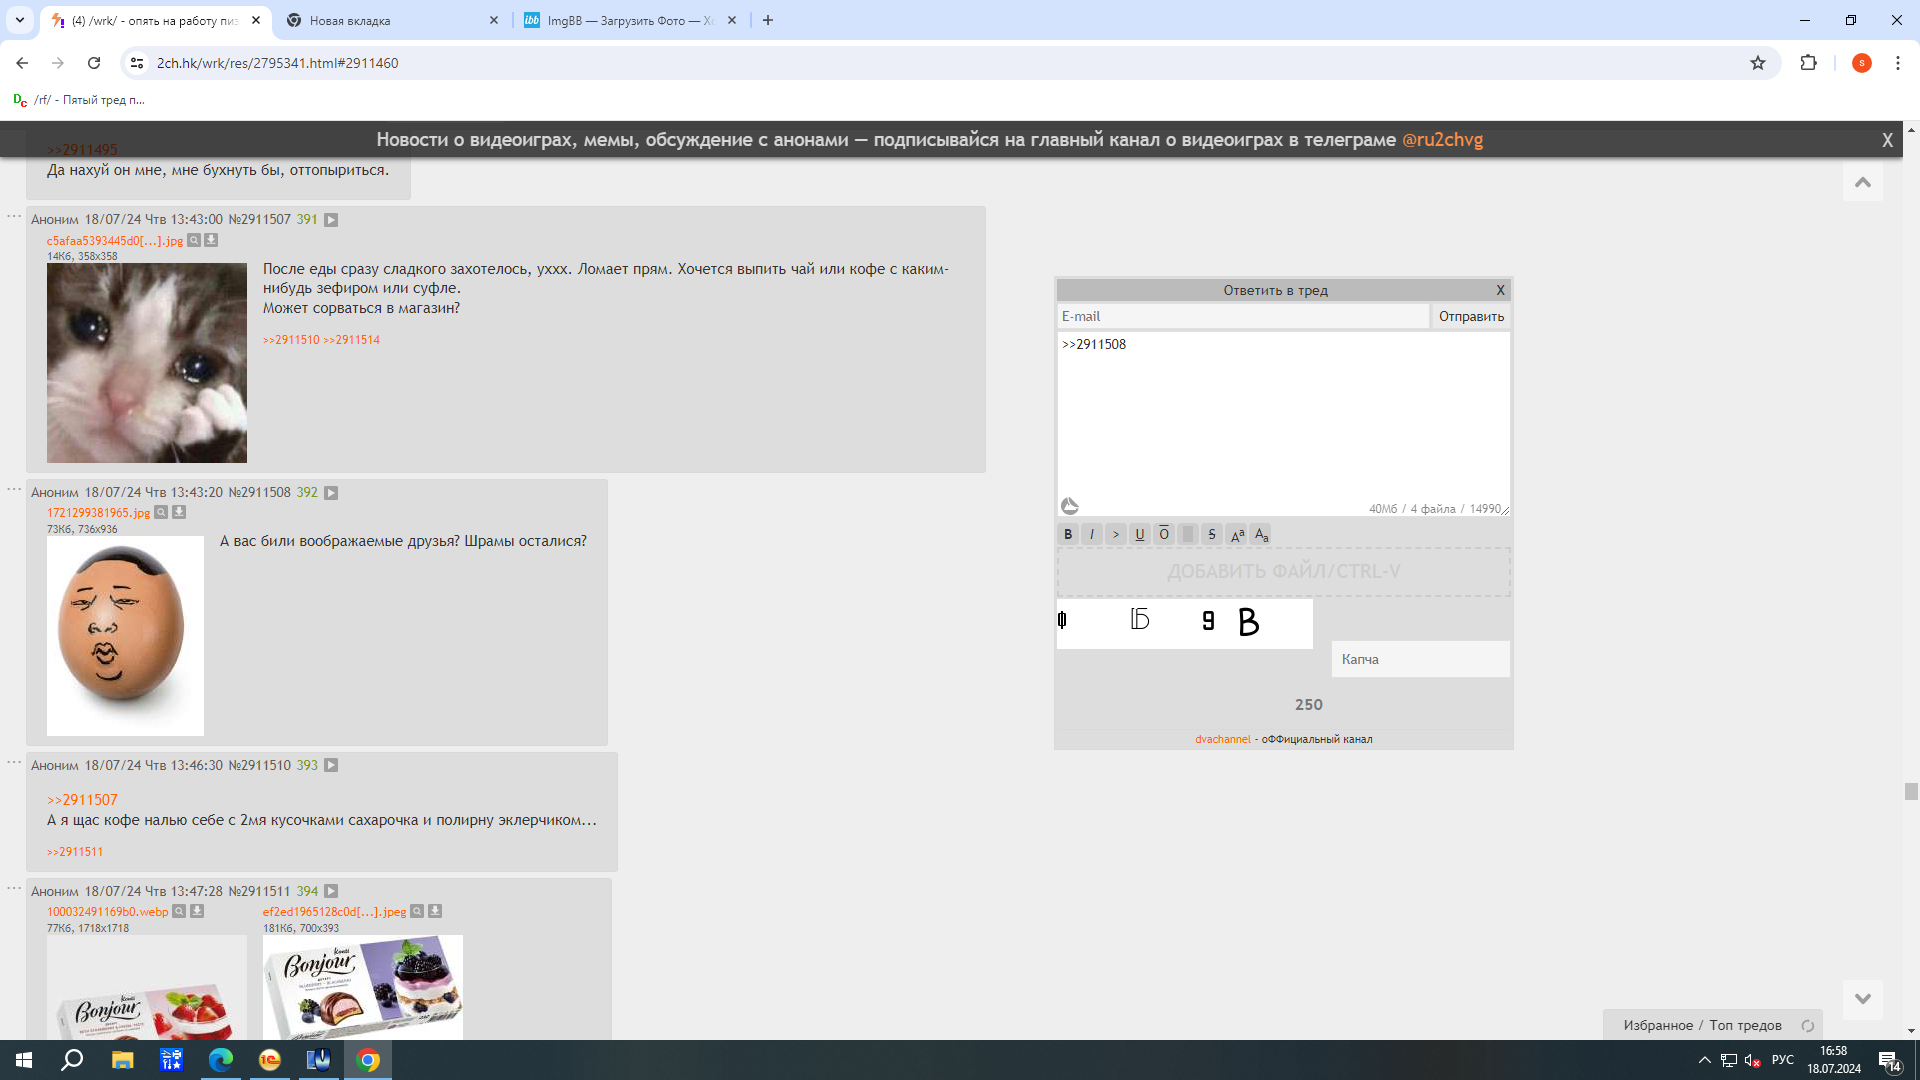1920x1080 pixels.
Task: Bookmark this page with star icon
Action: click(1758, 63)
